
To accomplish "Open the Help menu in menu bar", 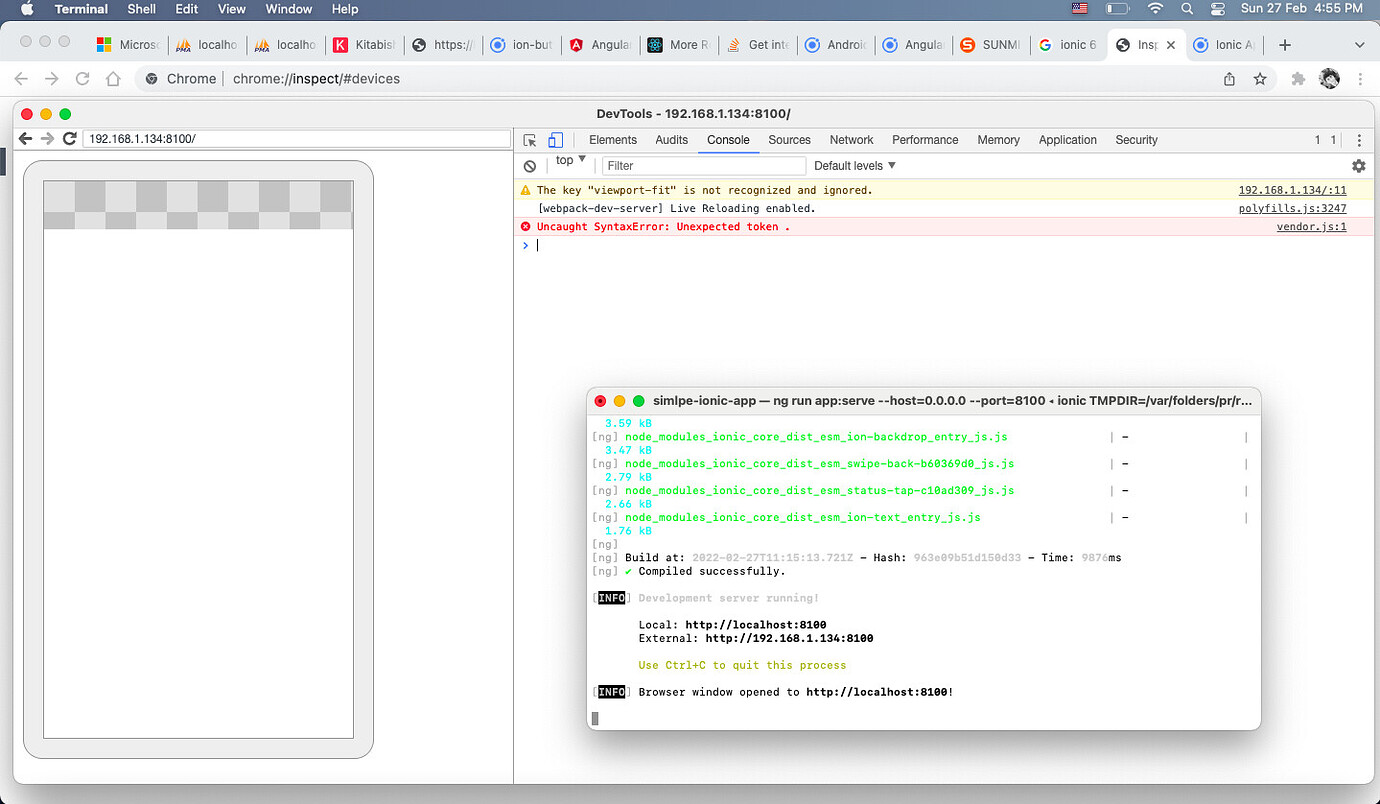I will [345, 9].
